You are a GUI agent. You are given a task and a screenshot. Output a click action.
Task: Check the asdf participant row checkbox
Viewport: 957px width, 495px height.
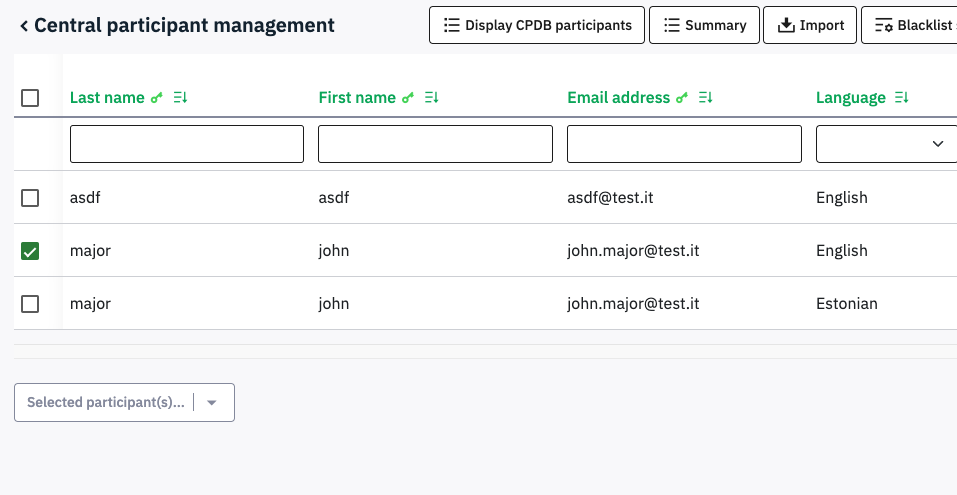[x=30, y=198]
